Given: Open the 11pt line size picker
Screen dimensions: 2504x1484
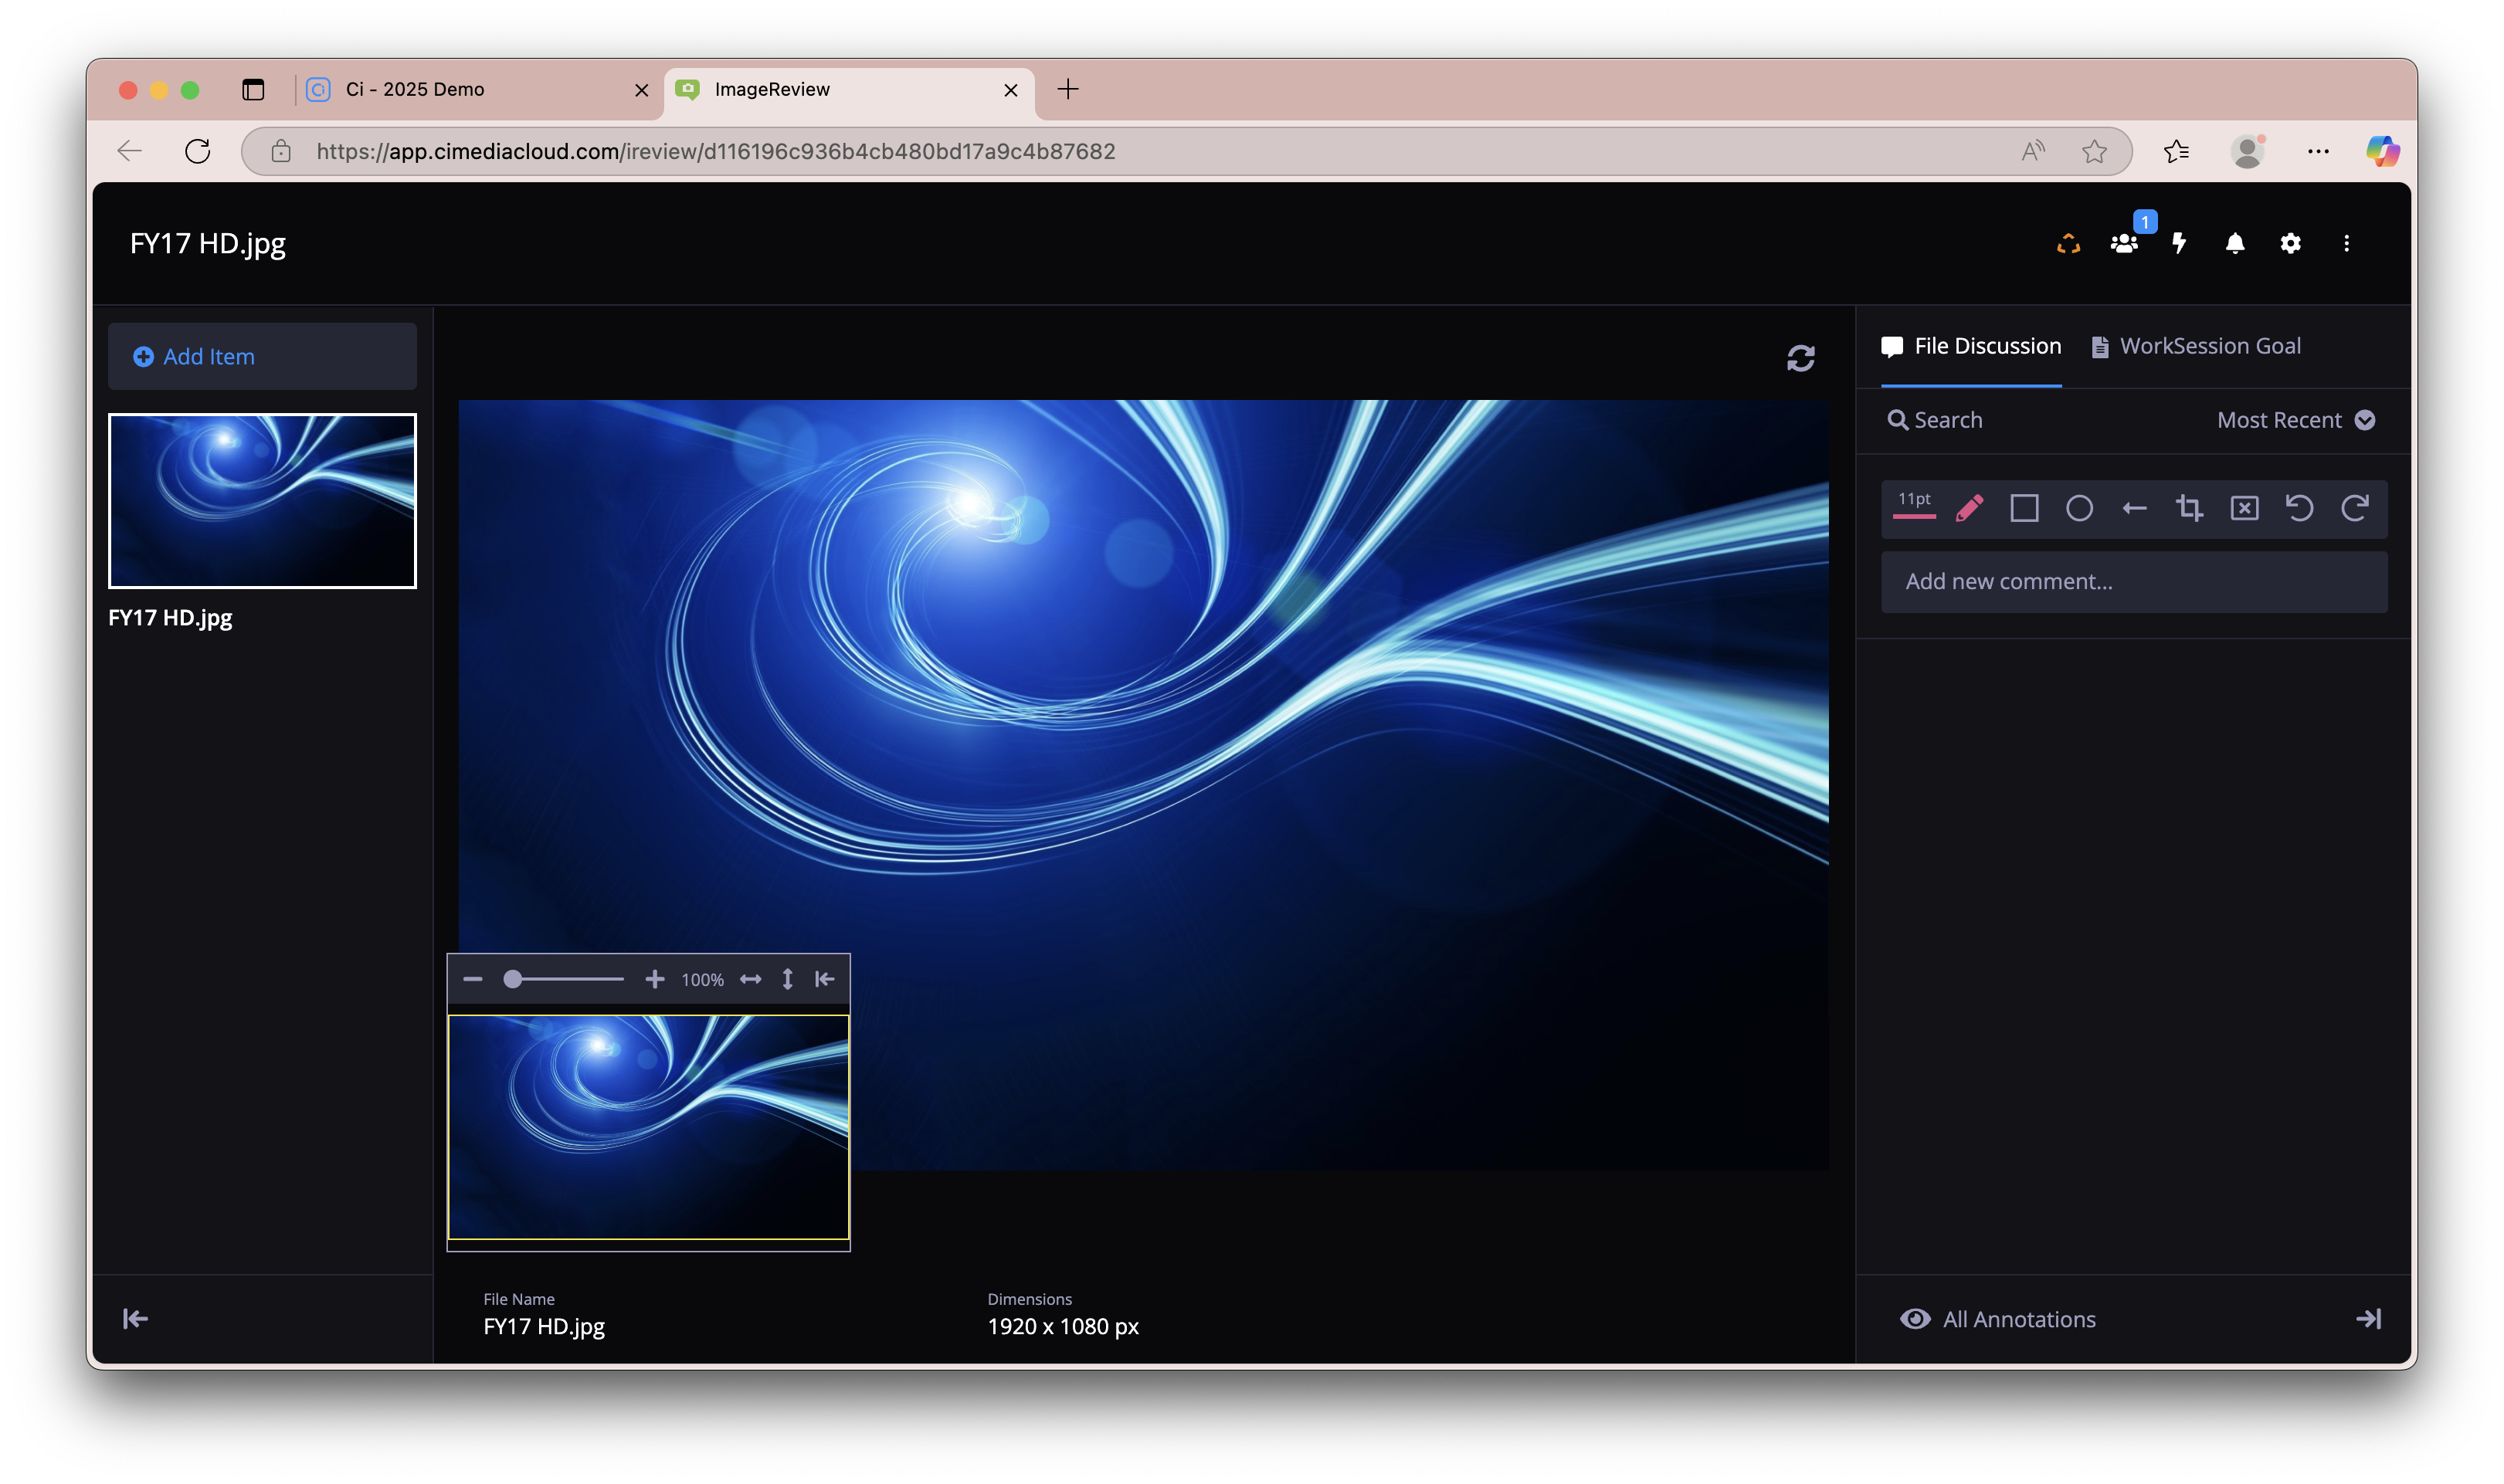Looking at the screenshot, I should pyautogui.click(x=1914, y=505).
